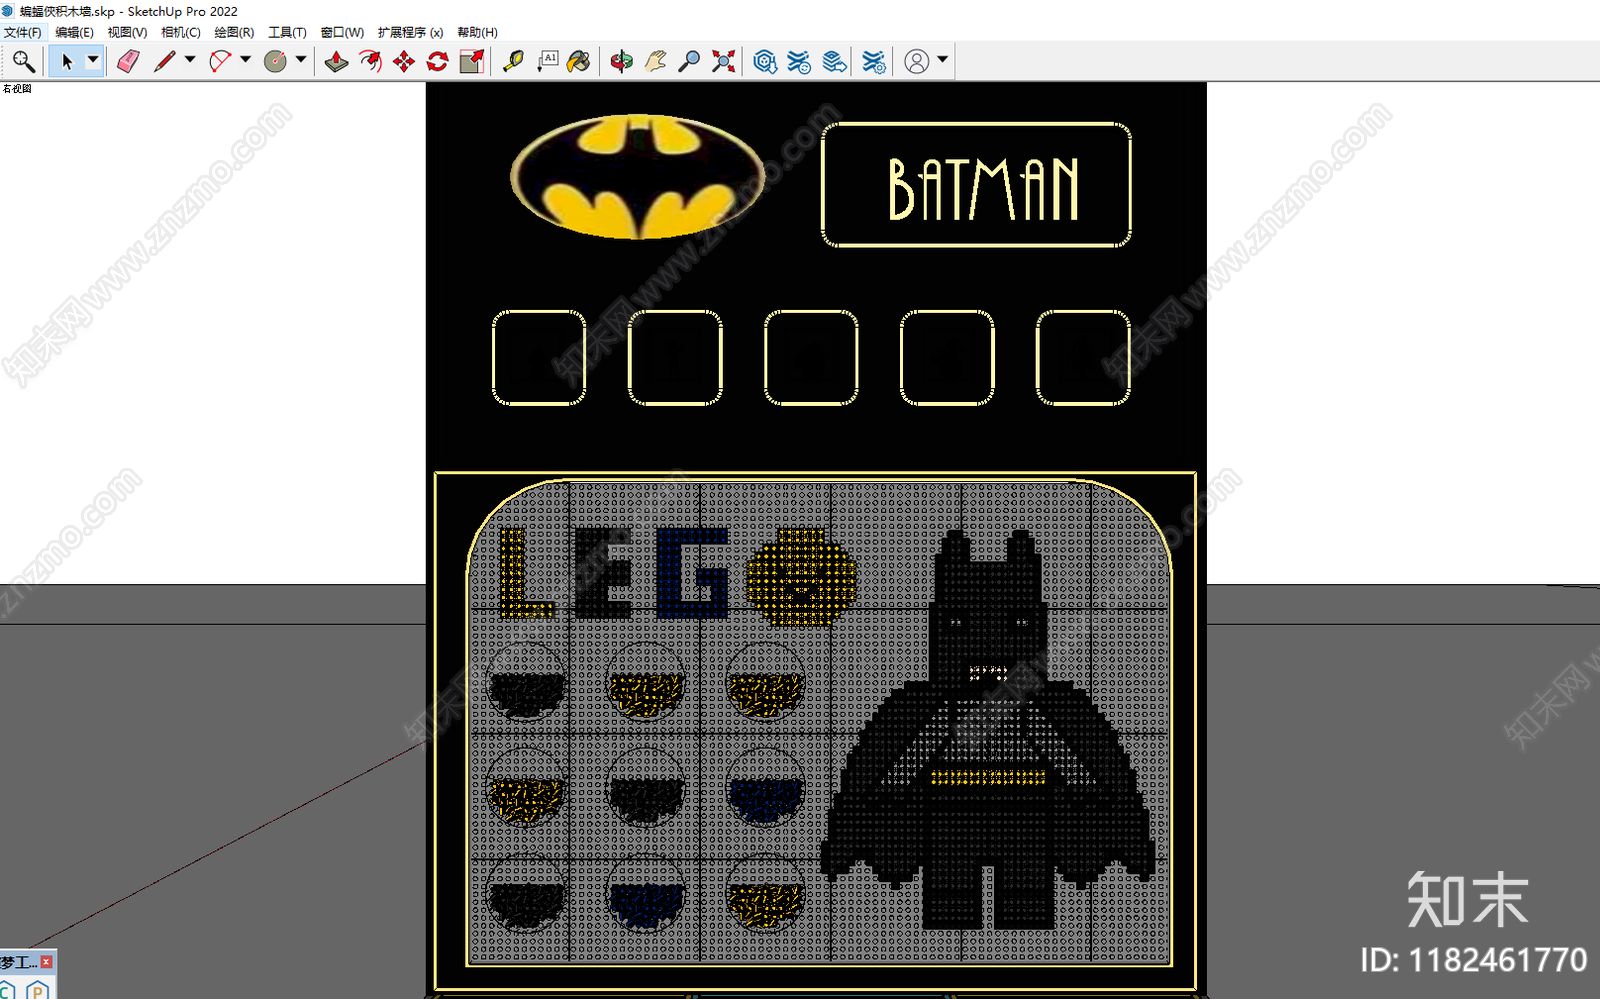Click the Search magnifier icon in the toolbar
This screenshot has height=999, width=1600.
(x=23, y=62)
